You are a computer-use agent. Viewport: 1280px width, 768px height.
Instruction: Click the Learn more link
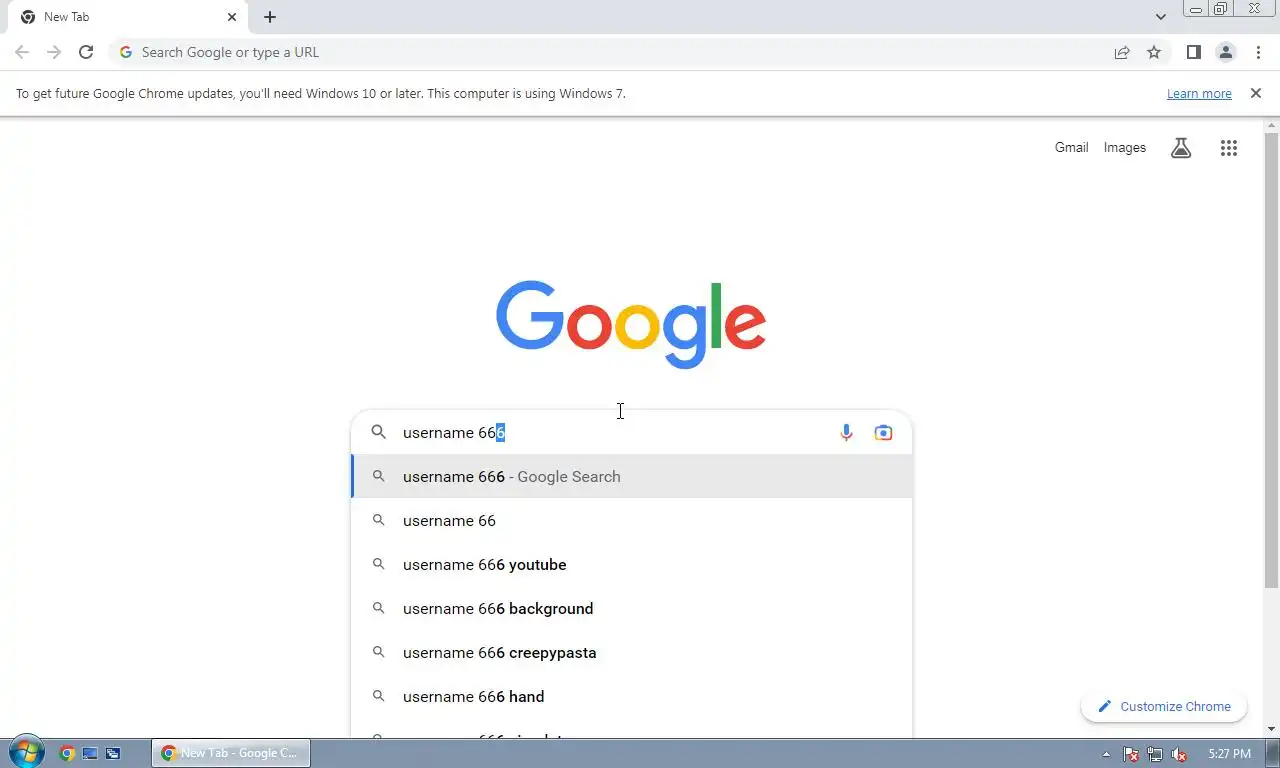click(x=1199, y=93)
